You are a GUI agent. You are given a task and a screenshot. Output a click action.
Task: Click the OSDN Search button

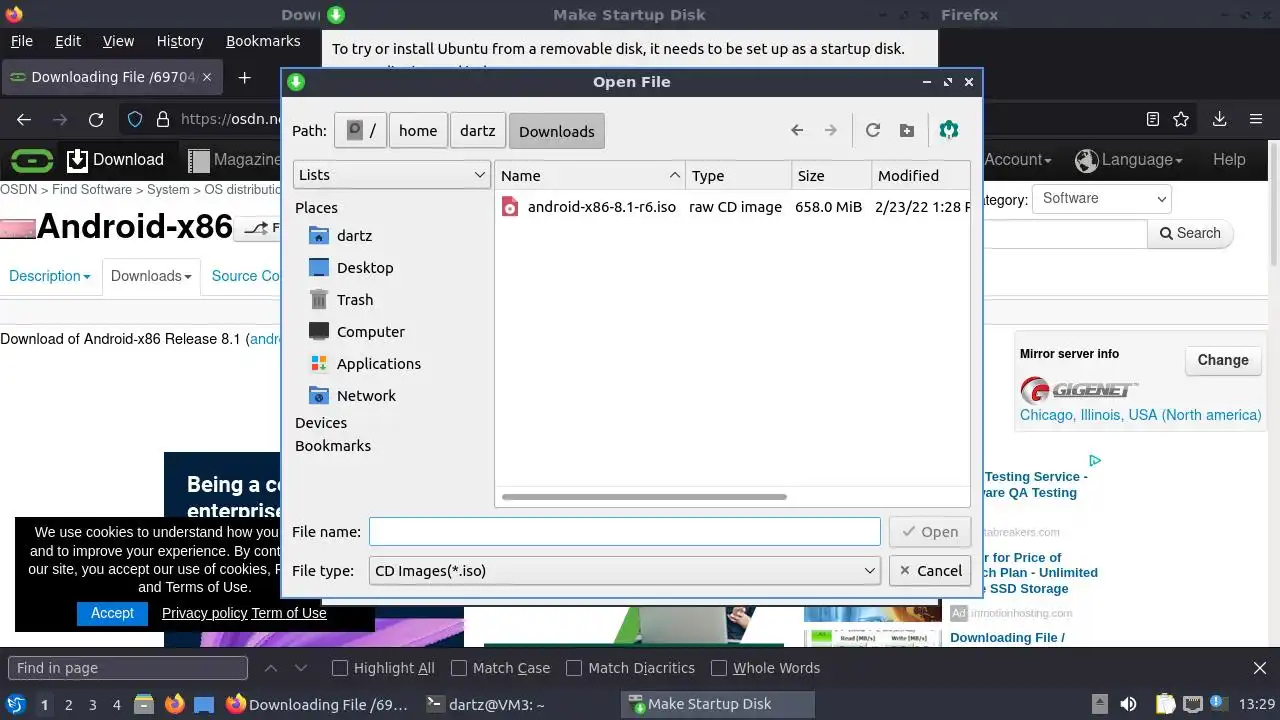(1190, 233)
